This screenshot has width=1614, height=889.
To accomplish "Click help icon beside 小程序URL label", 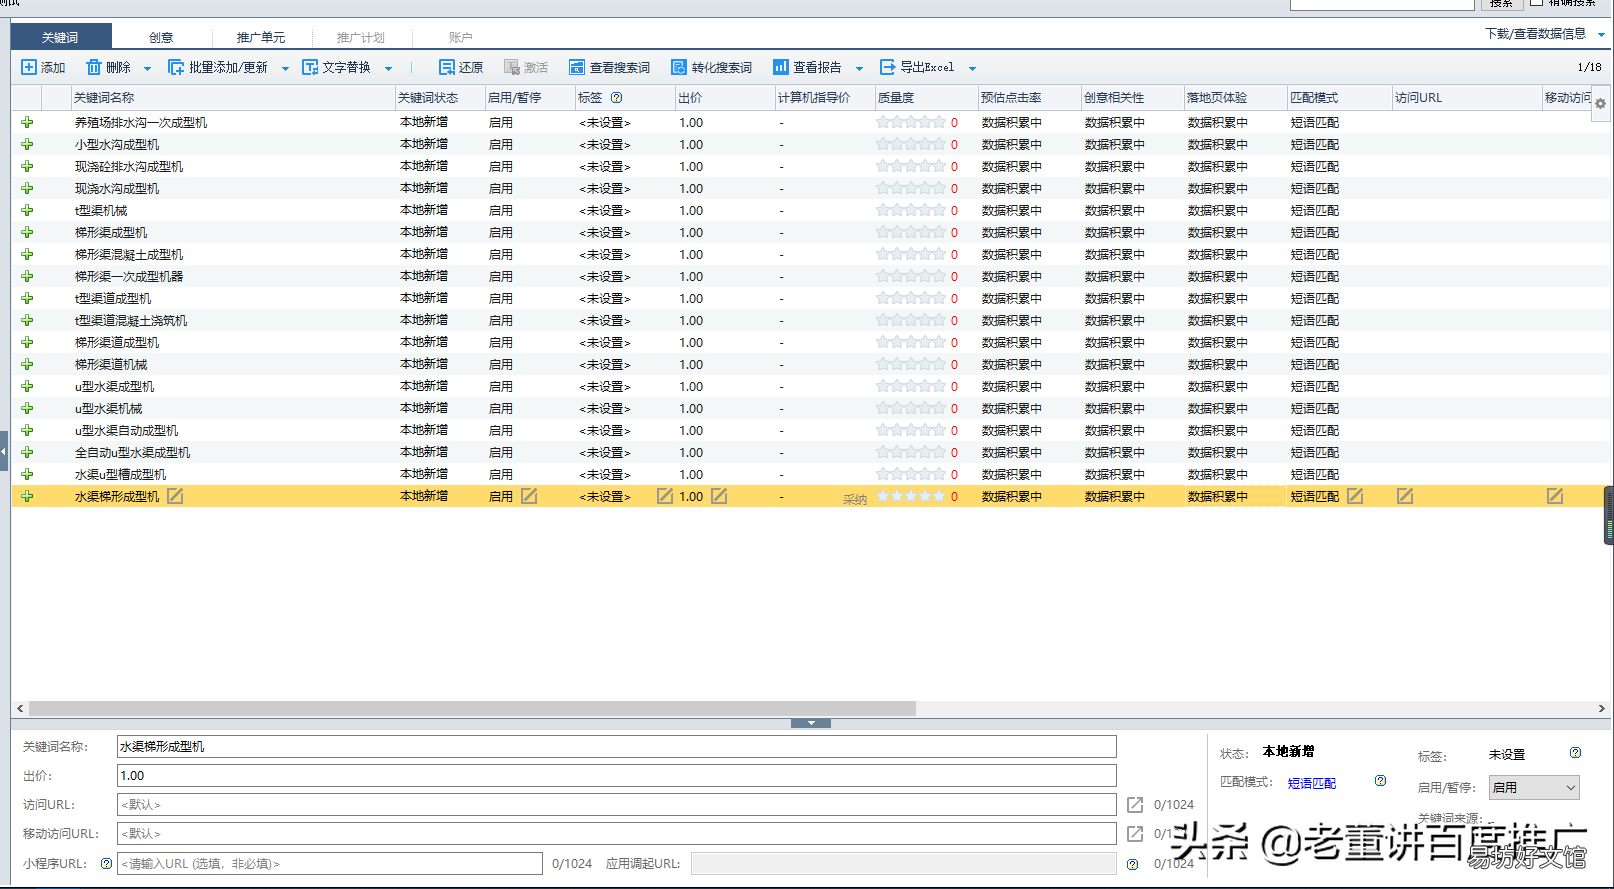I will click(106, 863).
